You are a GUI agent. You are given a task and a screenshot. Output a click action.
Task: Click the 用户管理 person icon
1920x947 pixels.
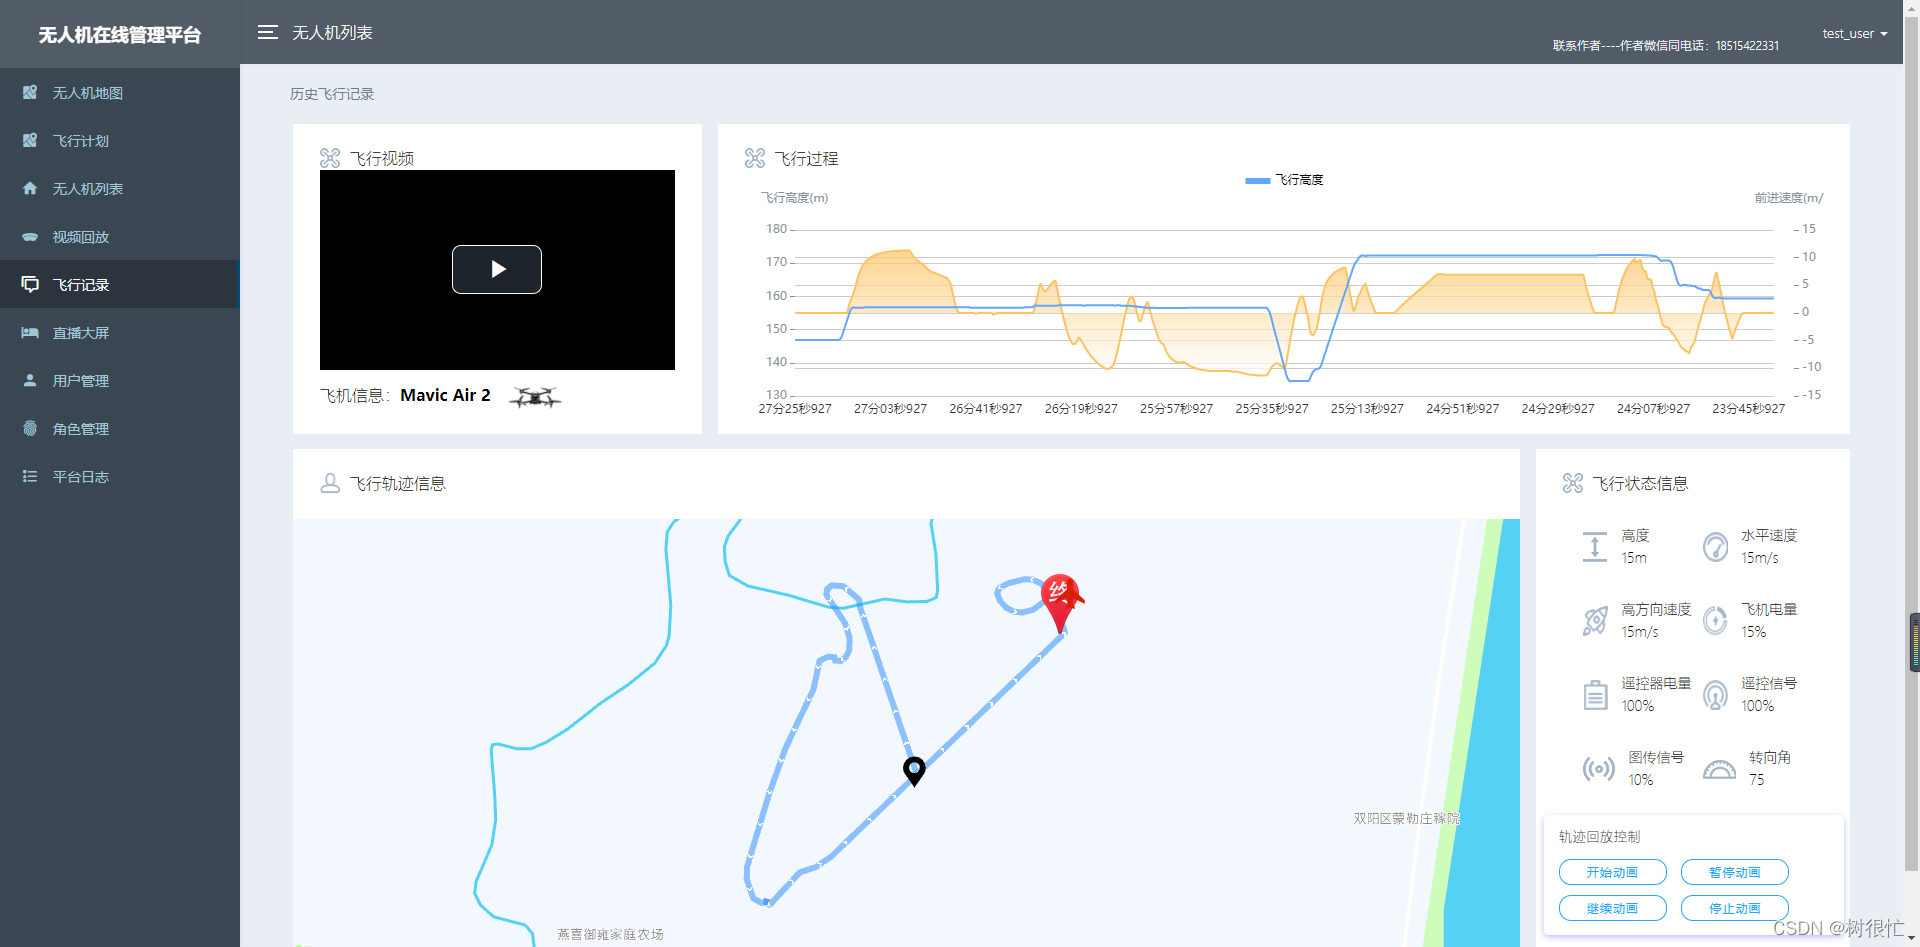[x=30, y=380]
